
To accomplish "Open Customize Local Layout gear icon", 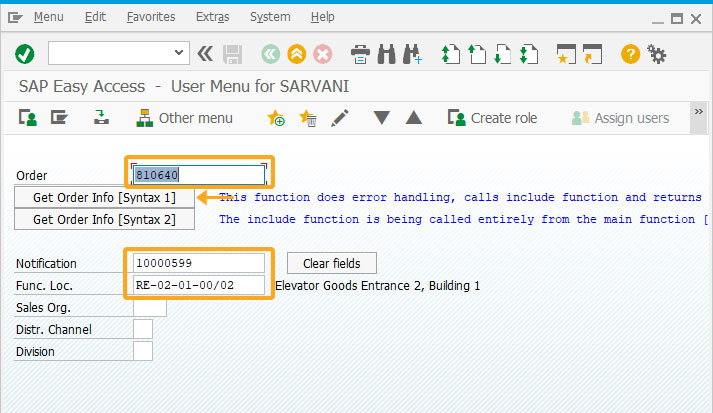I will click(x=657, y=54).
